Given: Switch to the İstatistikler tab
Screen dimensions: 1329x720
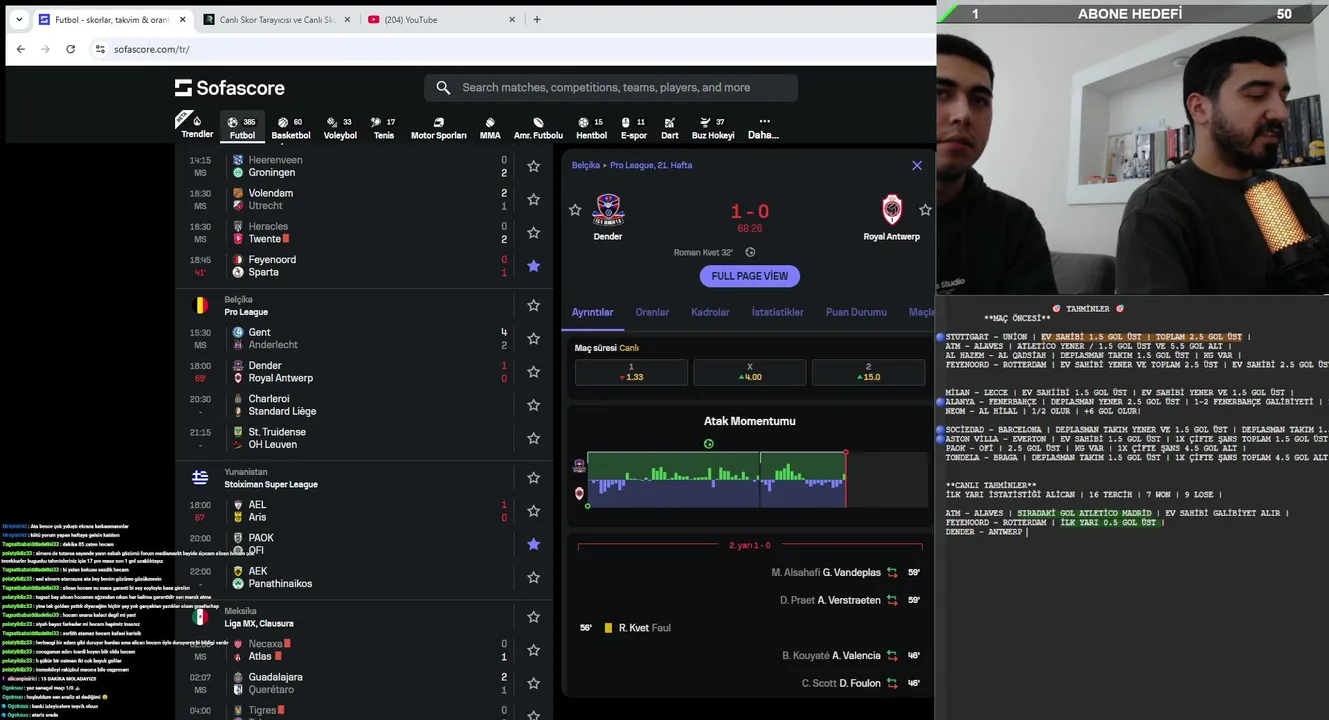Looking at the screenshot, I should point(777,312).
